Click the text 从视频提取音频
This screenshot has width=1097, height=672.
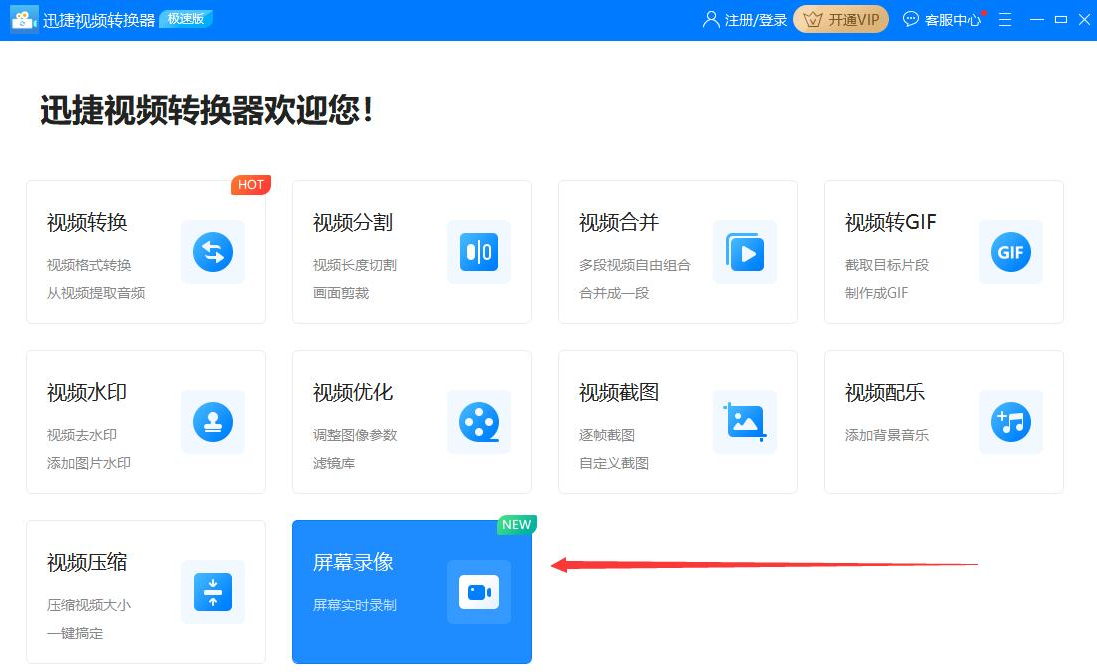point(96,293)
